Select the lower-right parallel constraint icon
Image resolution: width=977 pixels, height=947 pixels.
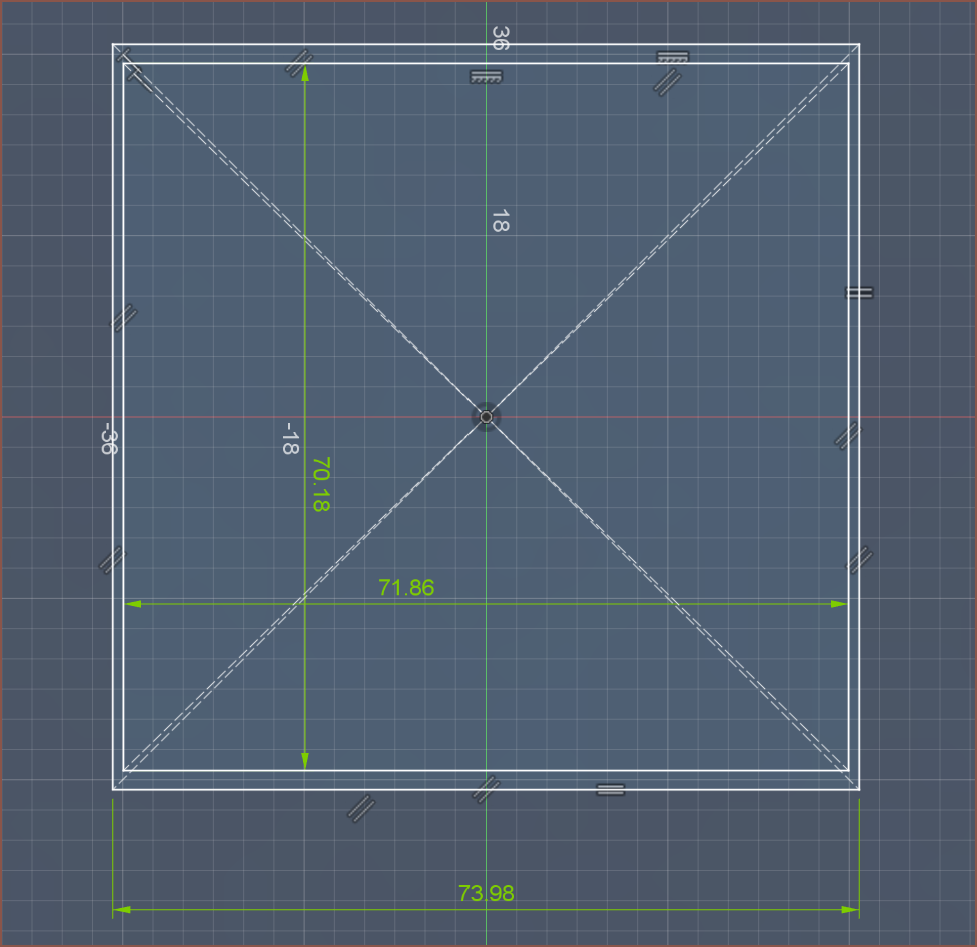coord(859,560)
